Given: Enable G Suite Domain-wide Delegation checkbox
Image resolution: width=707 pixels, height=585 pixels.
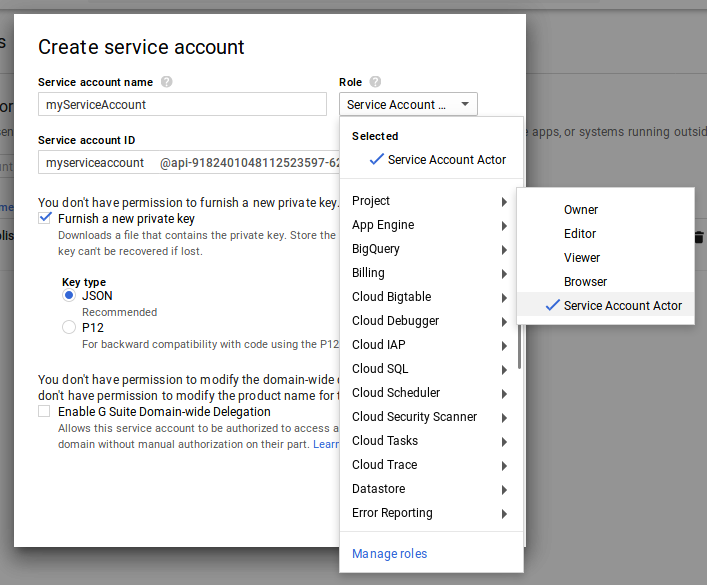Looking at the screenshot, I should 44,411.
